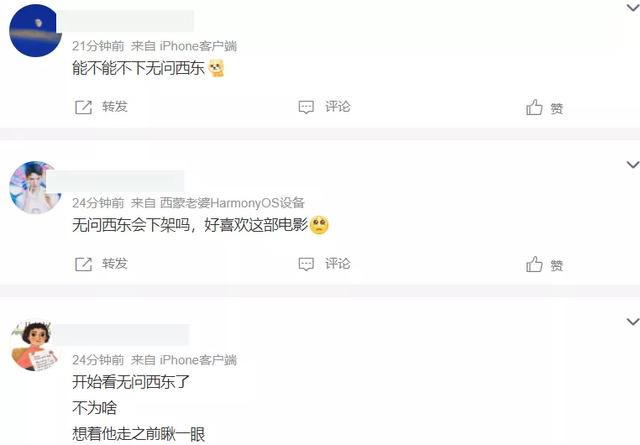Screen dimensions: 640x445
Task: Click repost icon on 无问西东会下架吗 post
Action: pos(84,264)
